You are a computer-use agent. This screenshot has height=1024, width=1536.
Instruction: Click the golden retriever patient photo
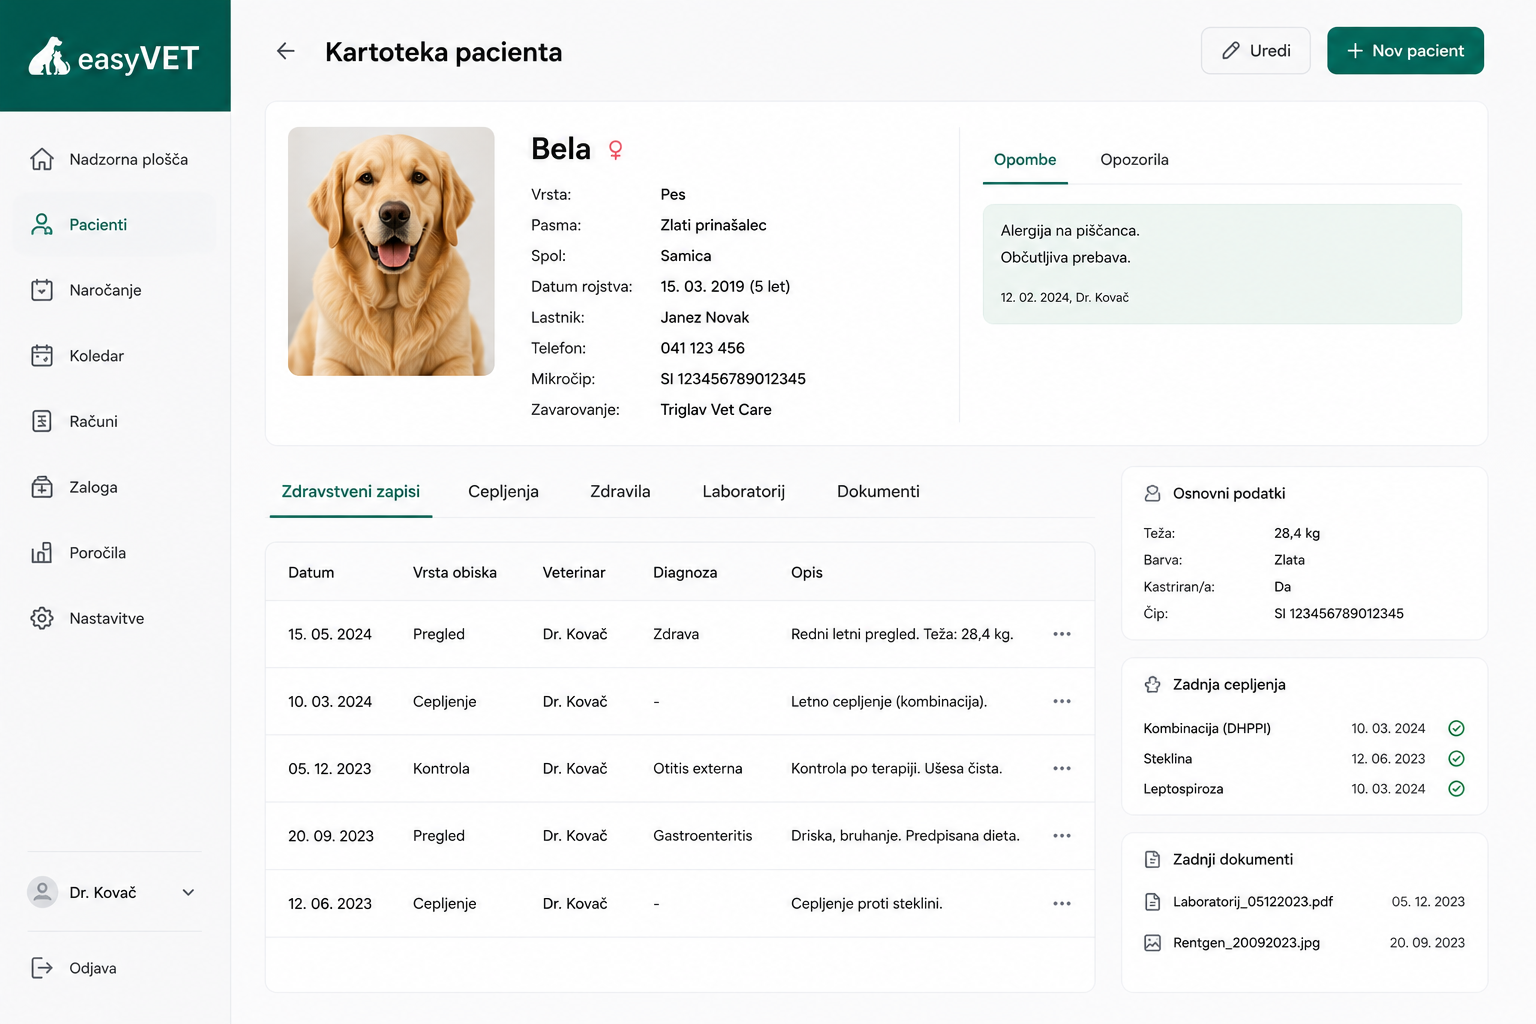point(391,251)
